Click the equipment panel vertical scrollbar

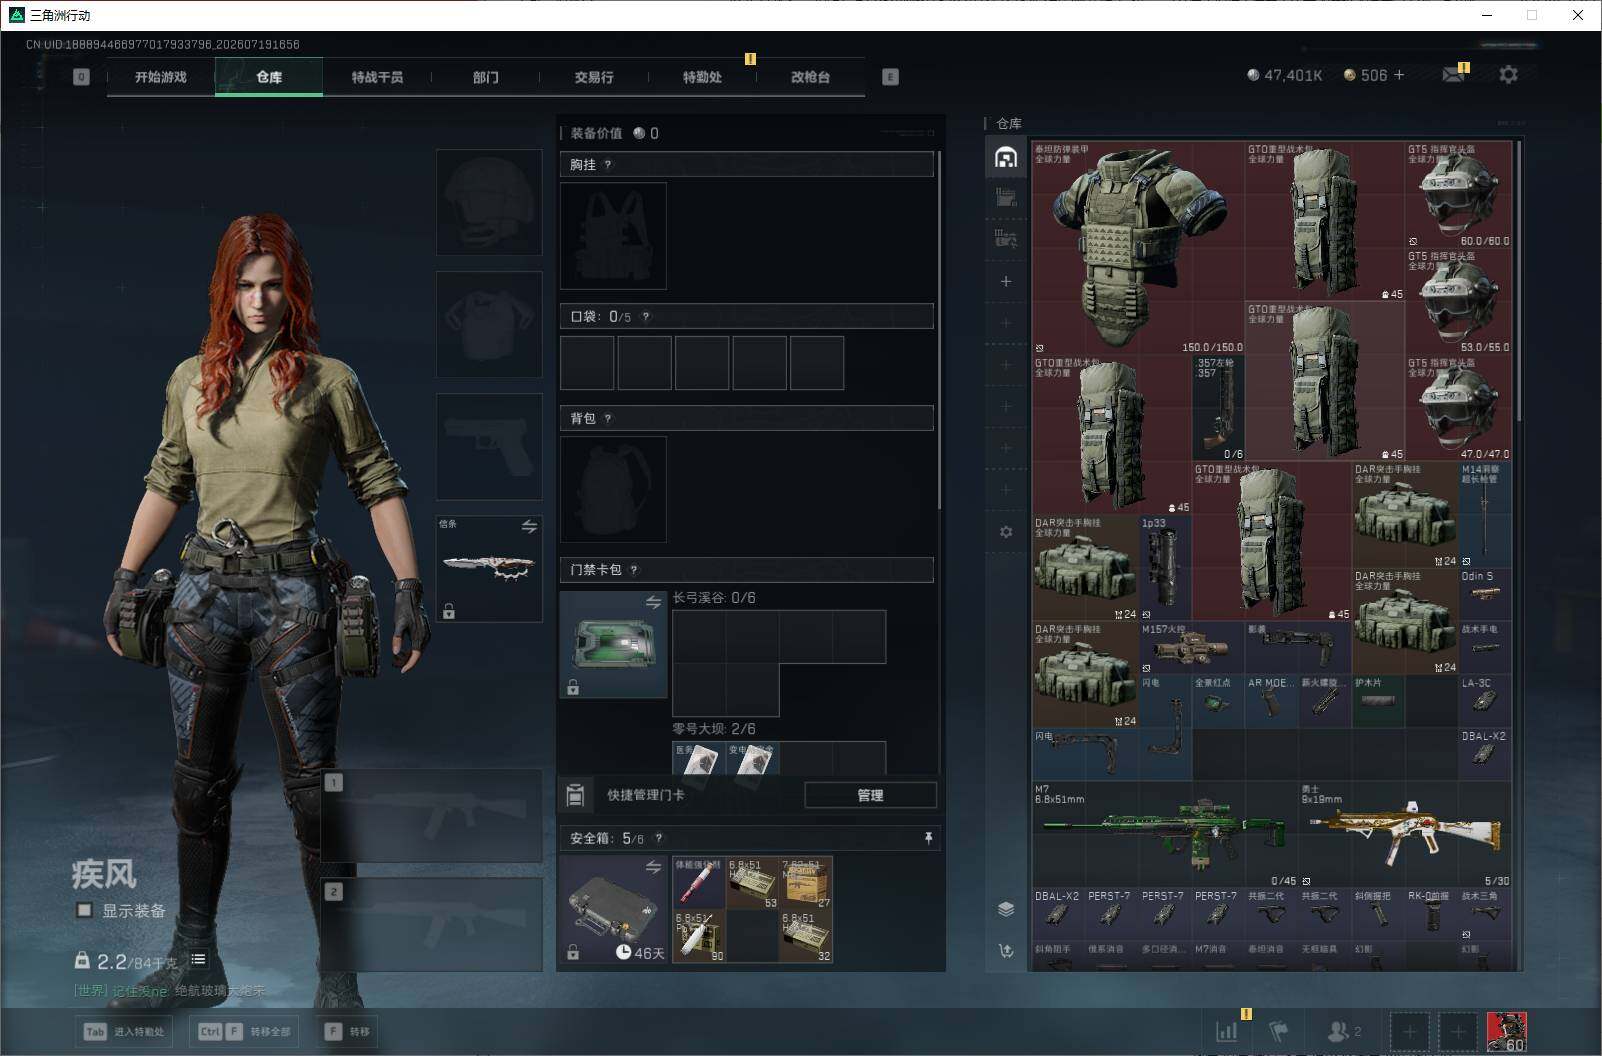(x=939, y=330)
